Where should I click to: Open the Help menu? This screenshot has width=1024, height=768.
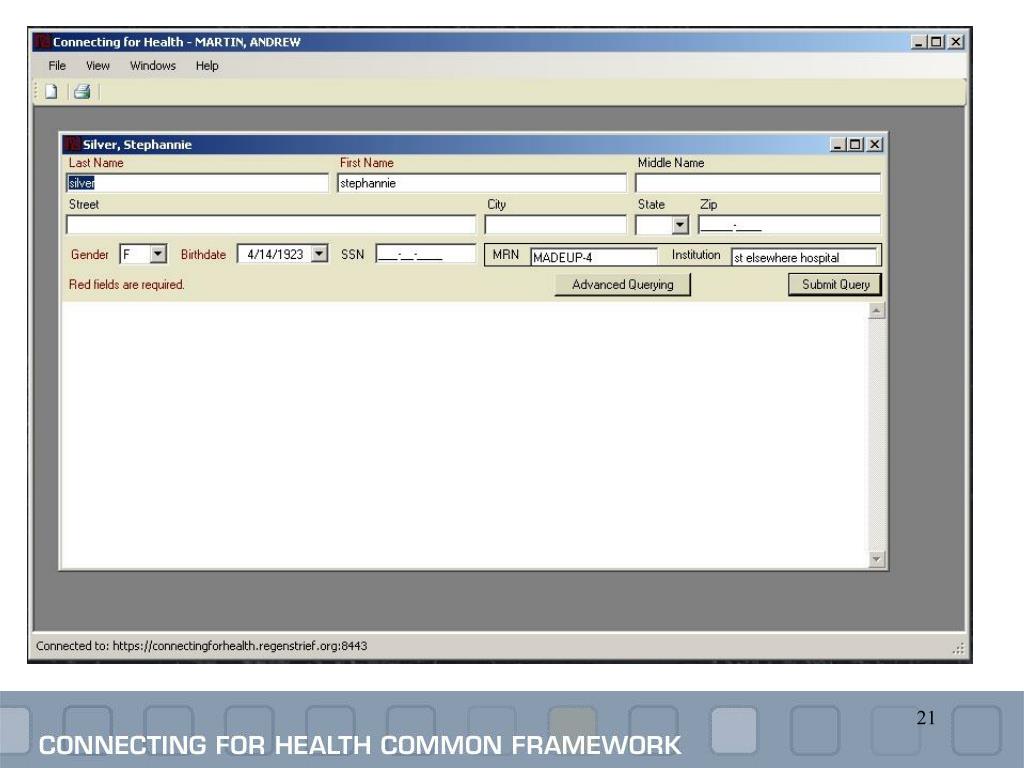[x=207, y=66]
